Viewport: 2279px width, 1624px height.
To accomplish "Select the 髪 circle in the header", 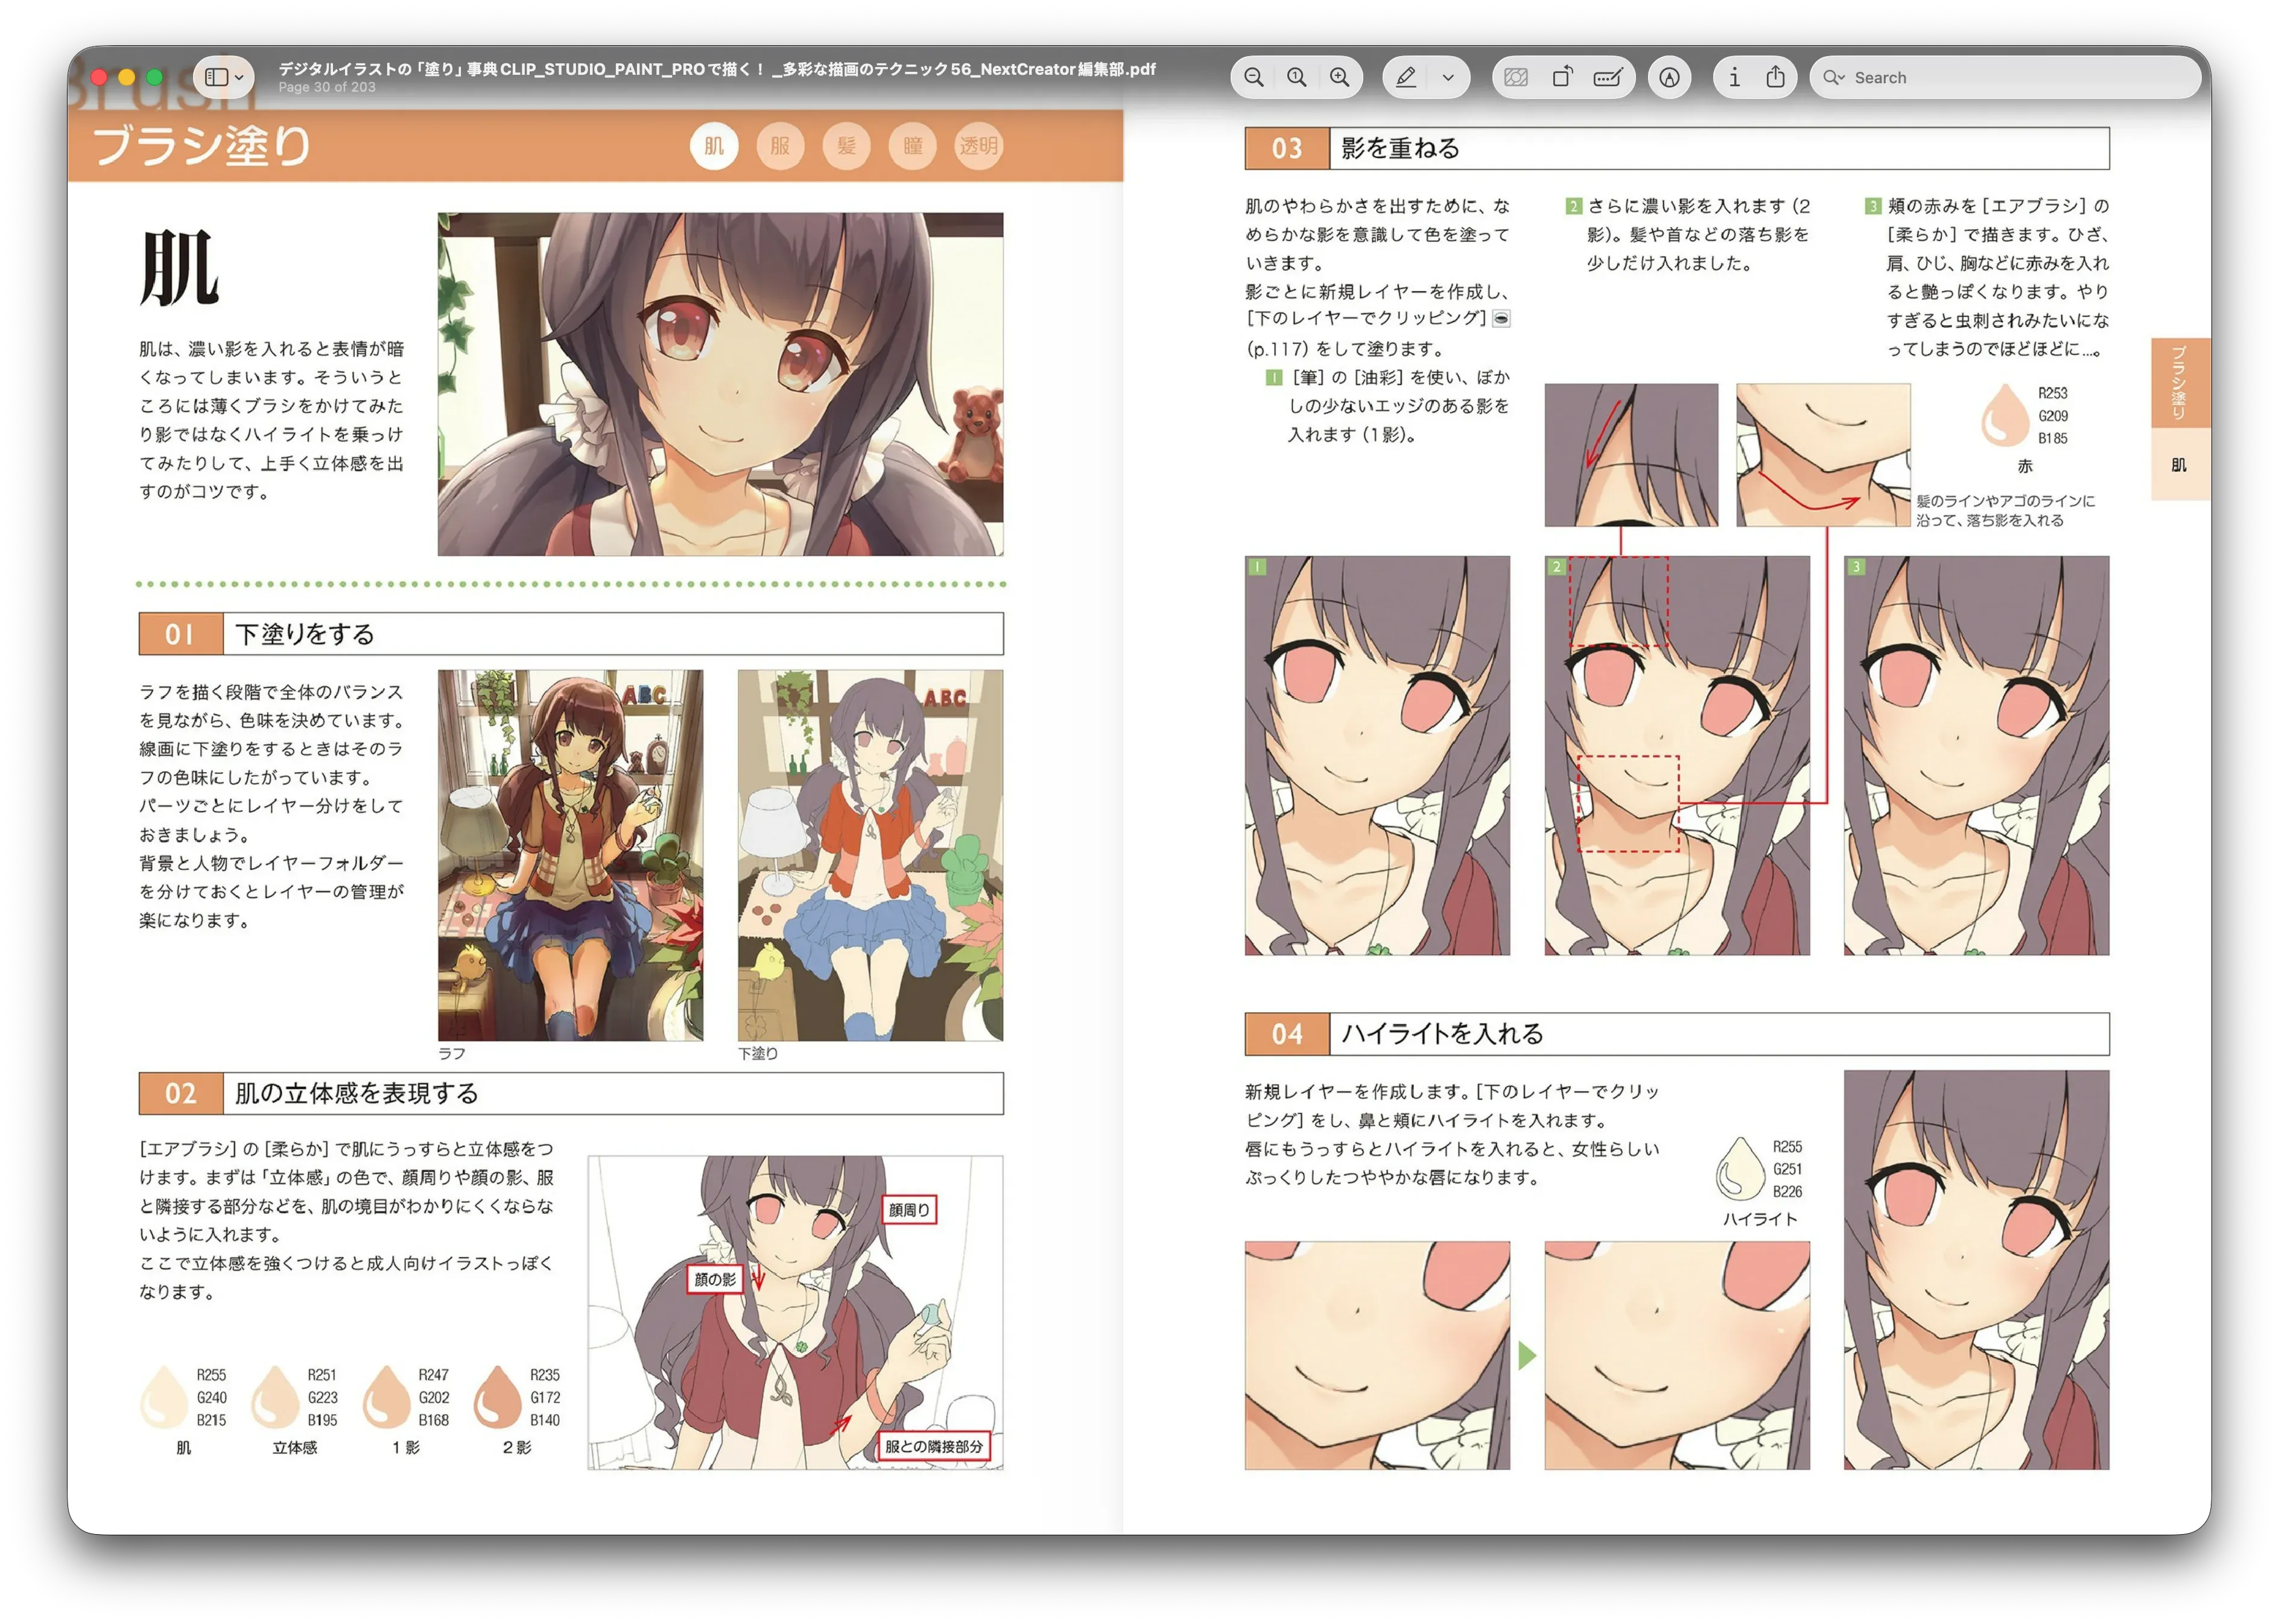I will point(846,146).
